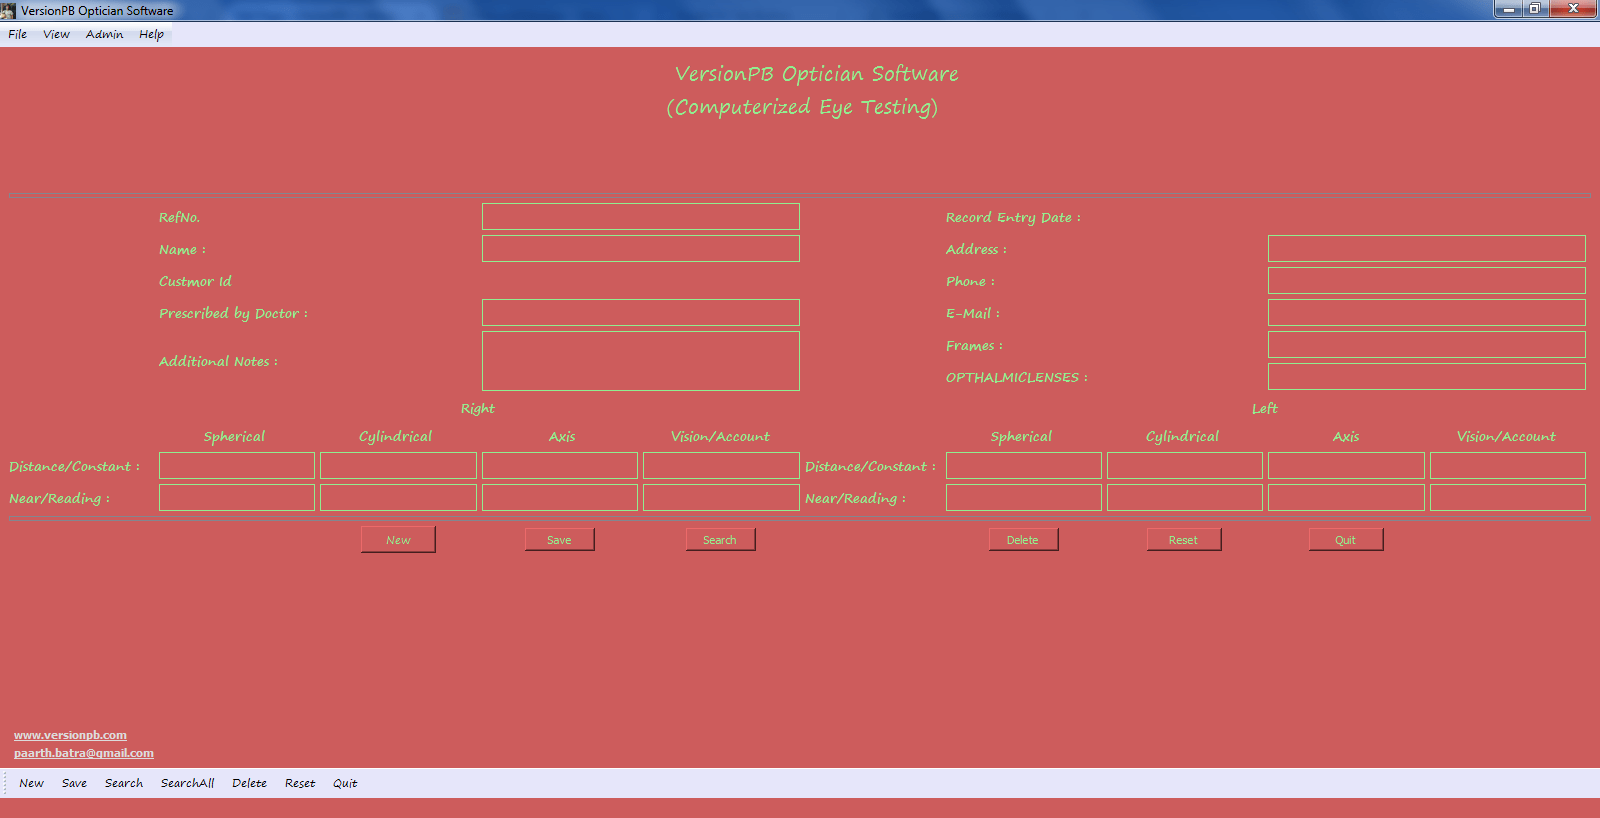
Task: Click Right eye Distance/Constant Axis field
Action: [x=560, y=466]
